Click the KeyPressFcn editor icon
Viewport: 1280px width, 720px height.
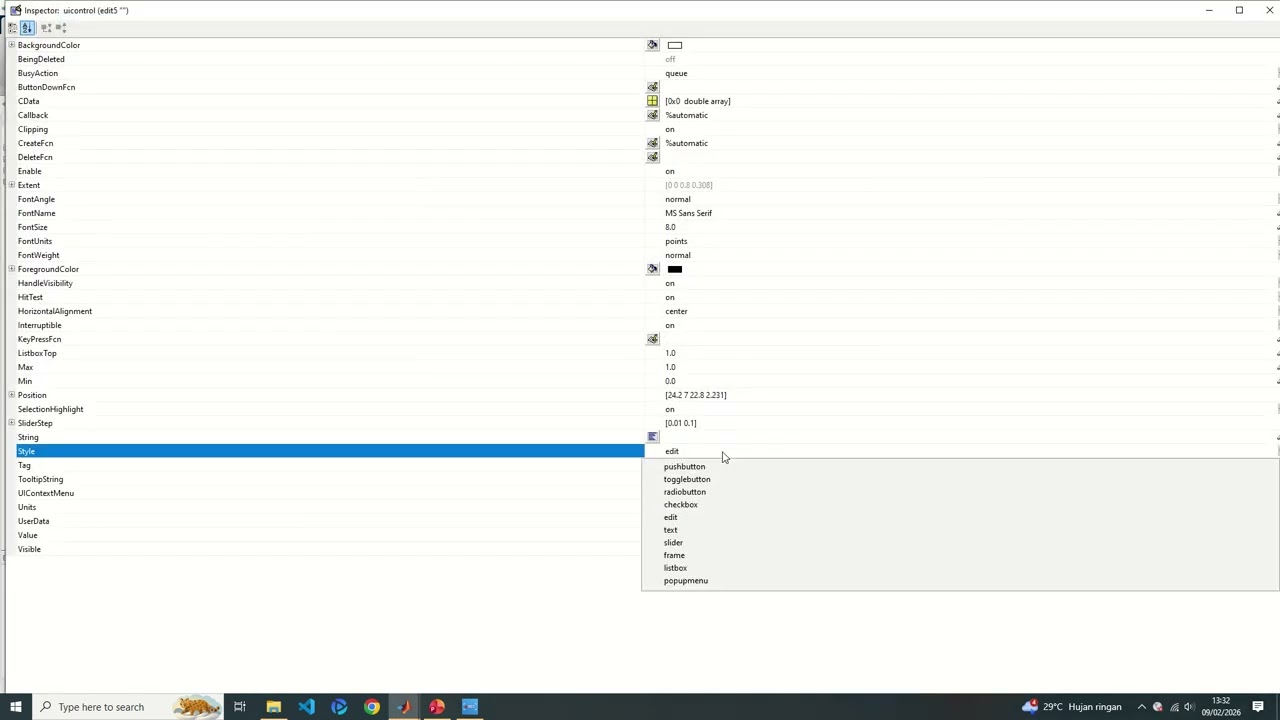point(653,339)
